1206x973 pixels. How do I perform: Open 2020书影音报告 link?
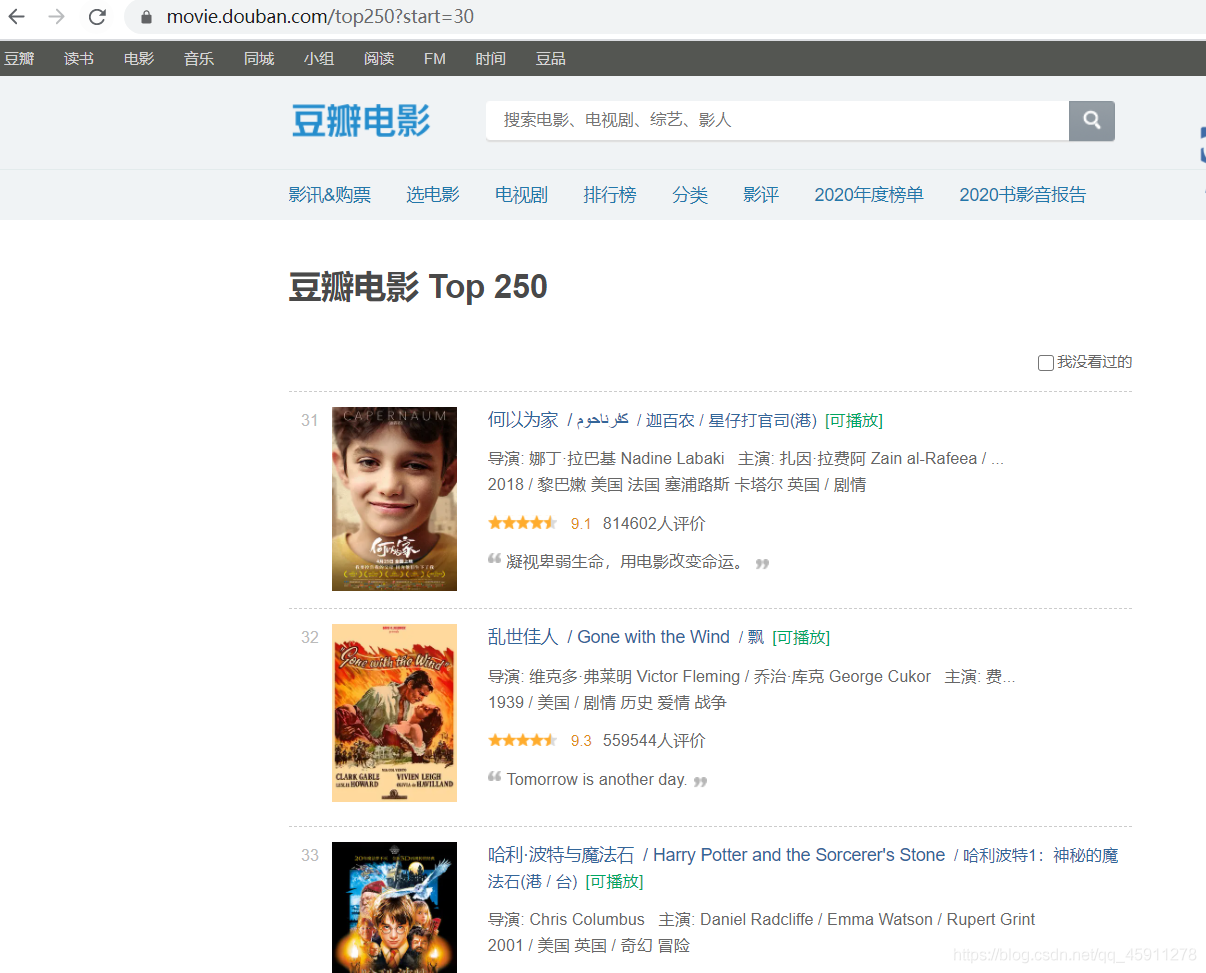(x=1023, y=195)
